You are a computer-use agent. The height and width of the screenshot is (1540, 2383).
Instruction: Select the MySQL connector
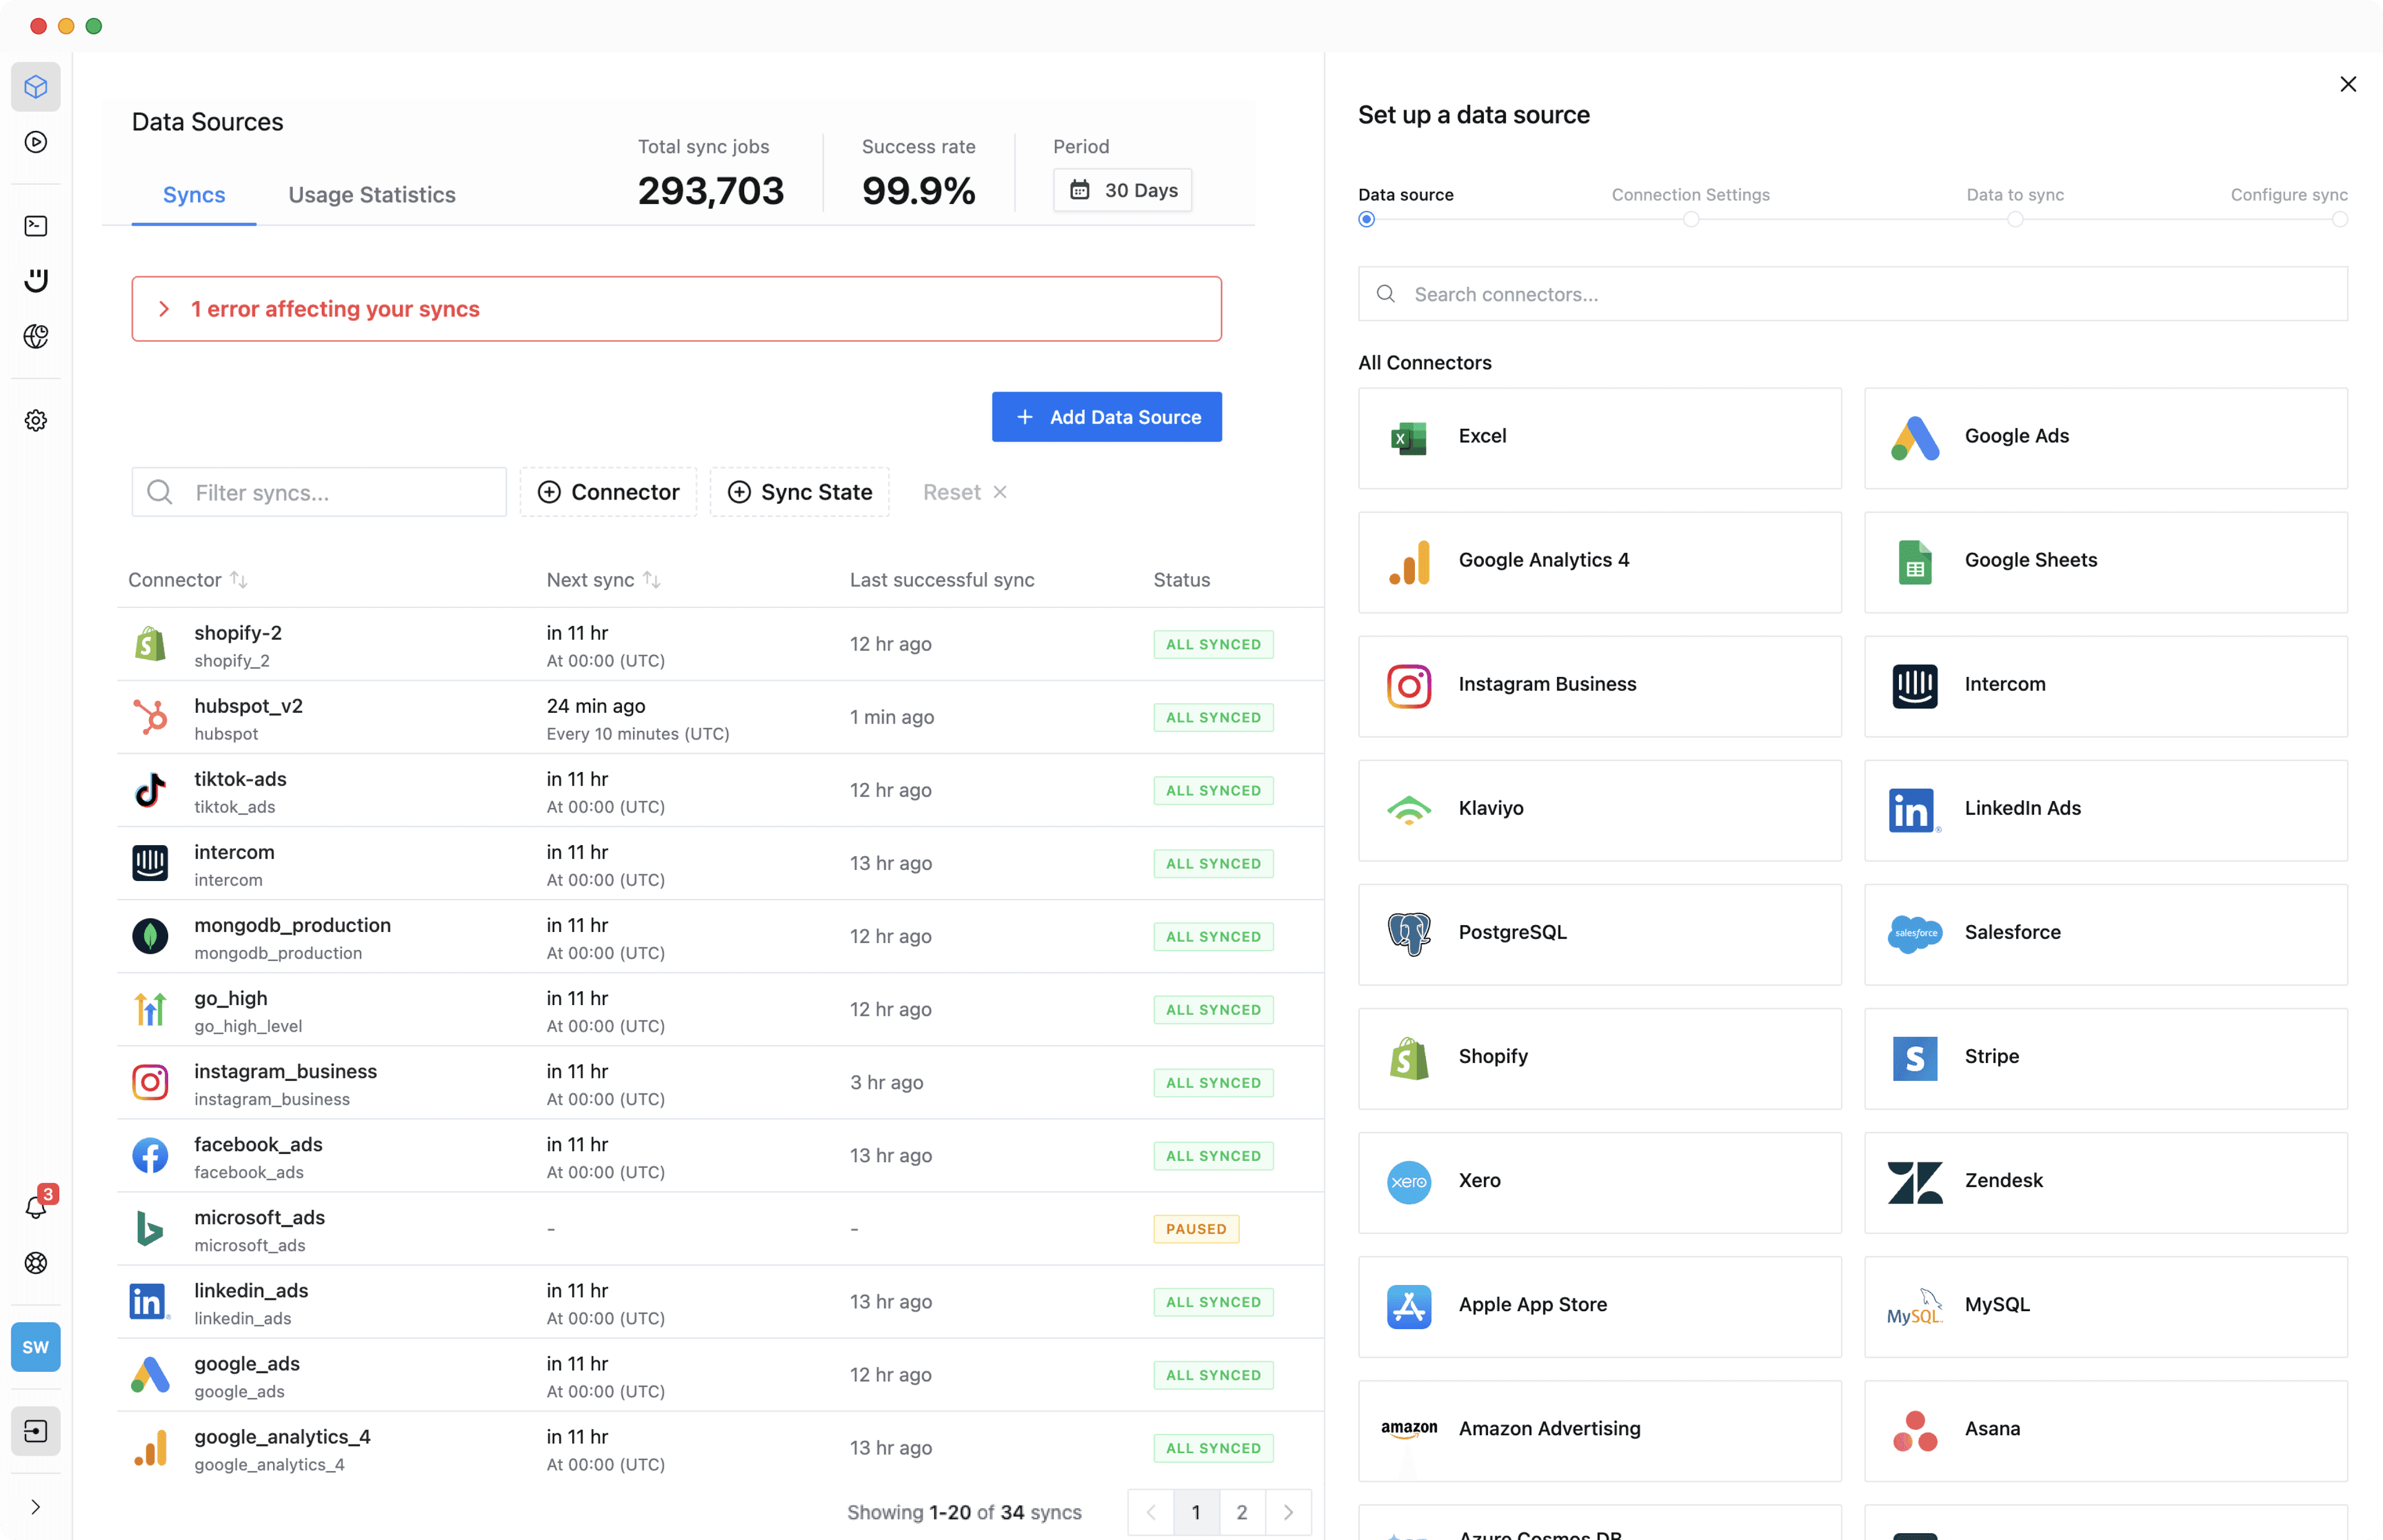2106,1306
